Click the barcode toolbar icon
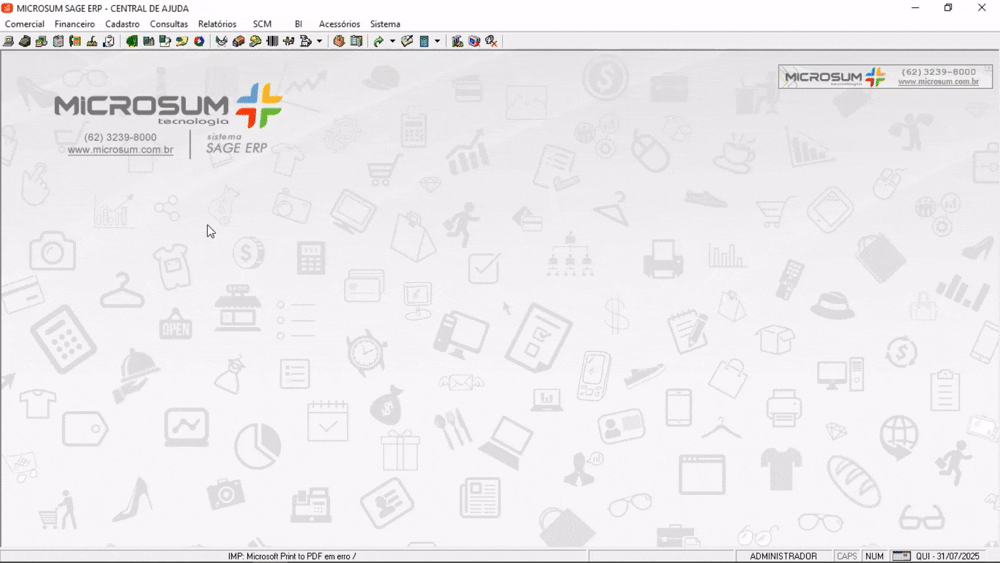Image resolution: width=1000 pixels, height=563 pixels. pos(272,41)
